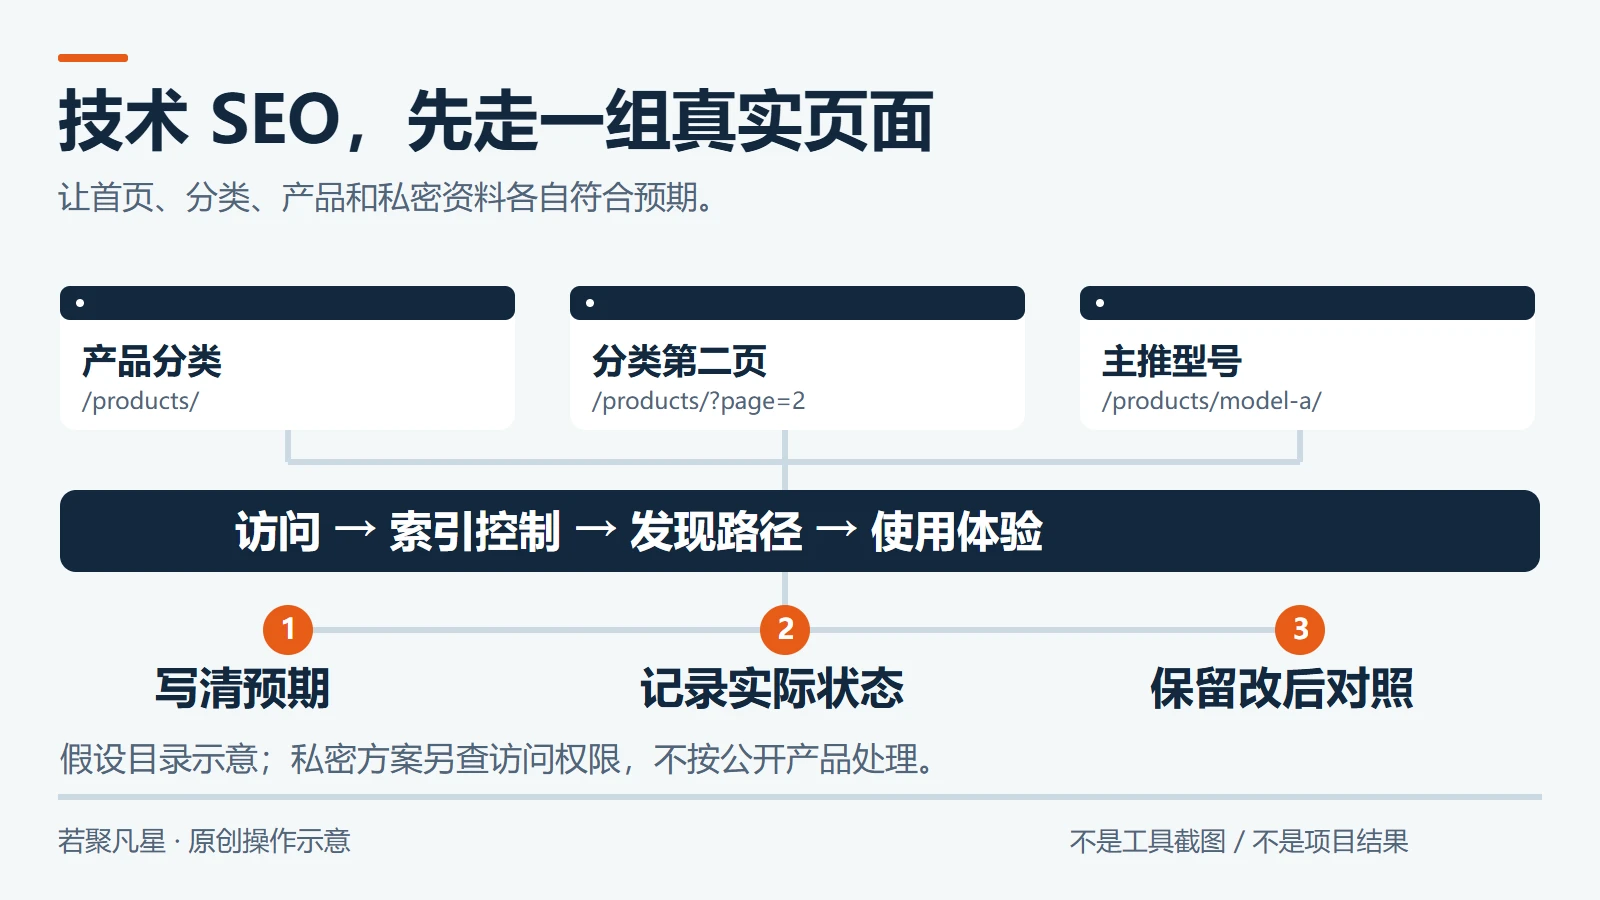This screenshot has height=900, width=1600.
Task: Select the subtitle 让首页、分类、产品和私密资料各自符合预期
Action: click(x=386, y=197)
